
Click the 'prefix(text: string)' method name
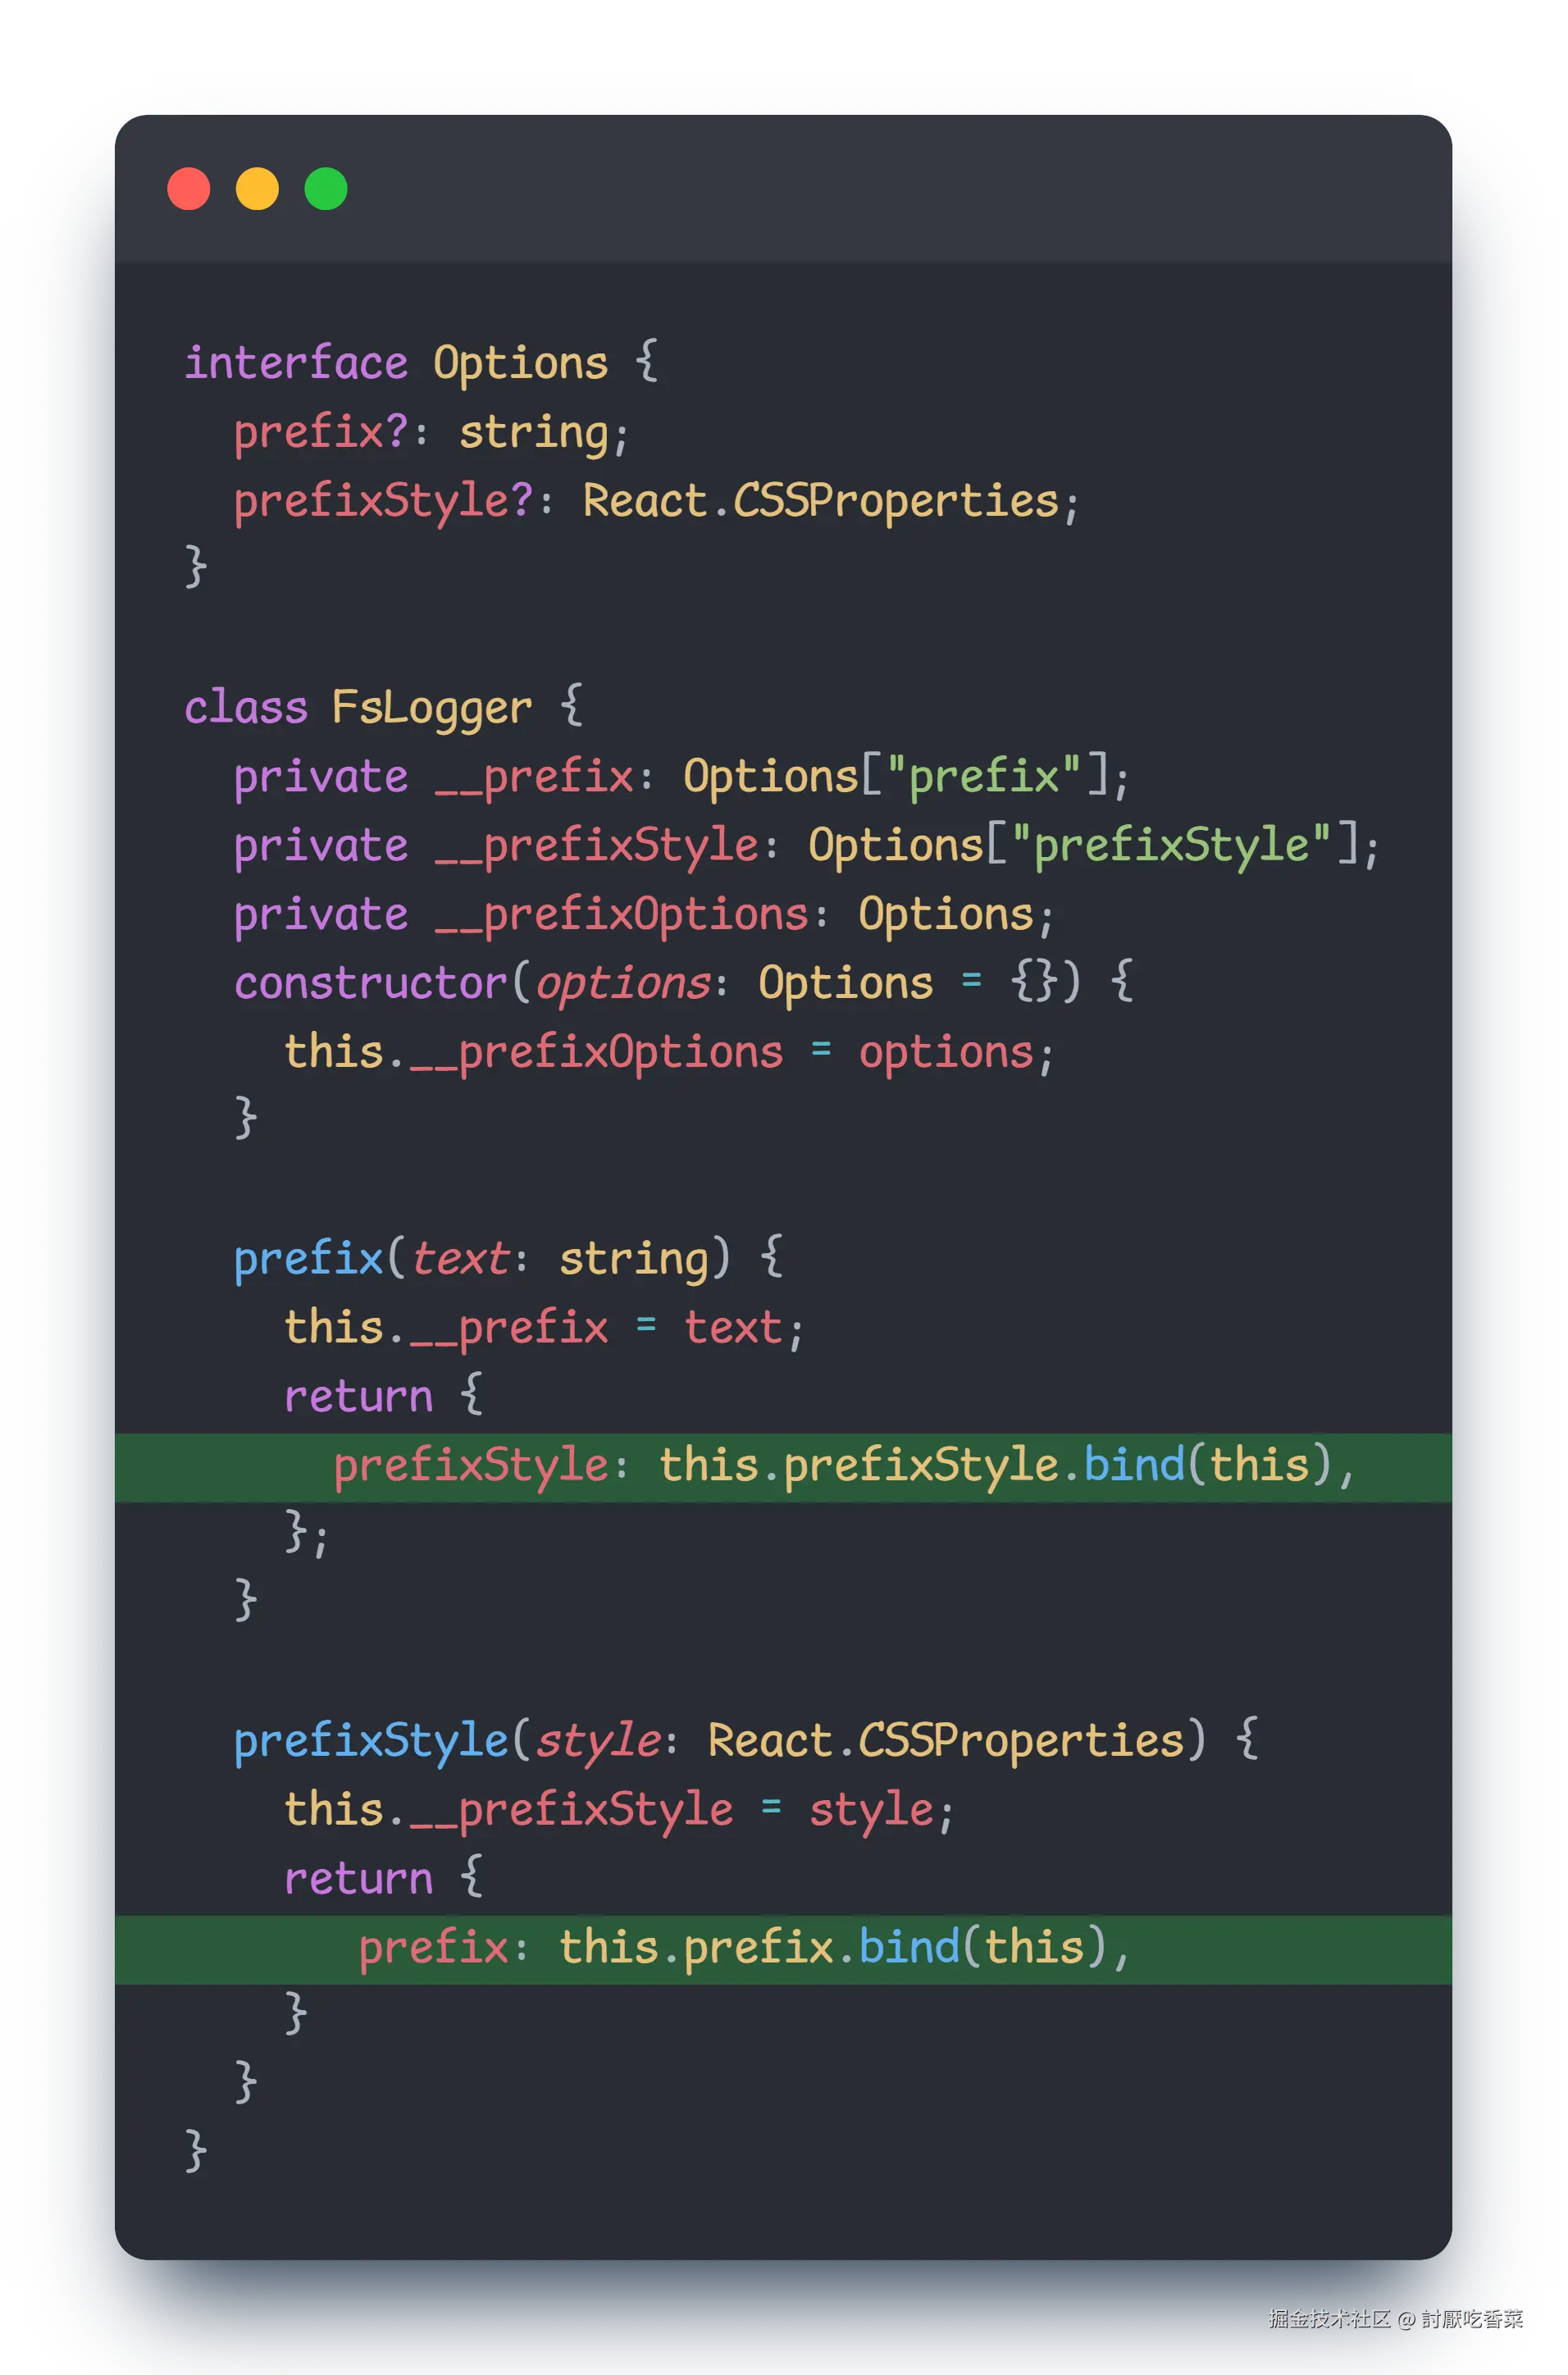[309, 1259]
